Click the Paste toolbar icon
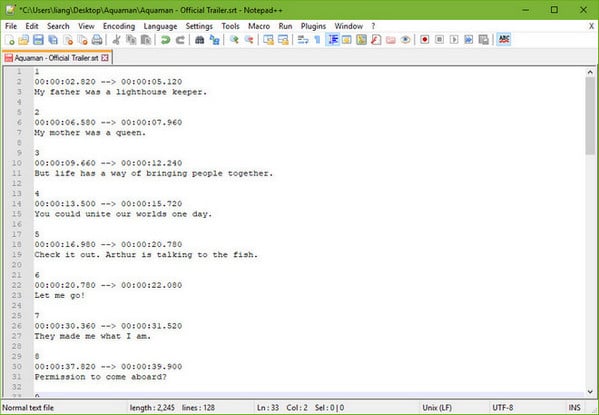The height and width of the screenshot is (415, 599). coord(146,40)
